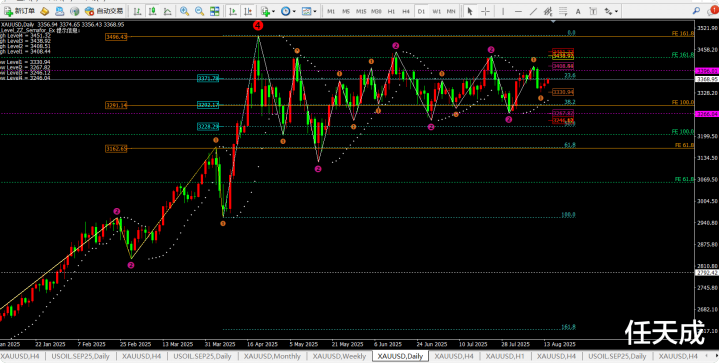Click the chart shift triangle marker

(x=553, y=22)
